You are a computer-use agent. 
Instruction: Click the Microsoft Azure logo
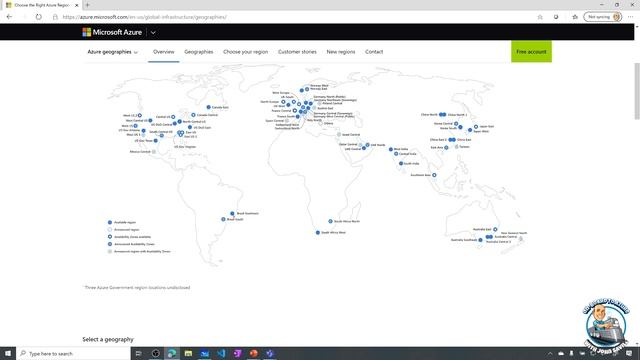coord(112,32)
